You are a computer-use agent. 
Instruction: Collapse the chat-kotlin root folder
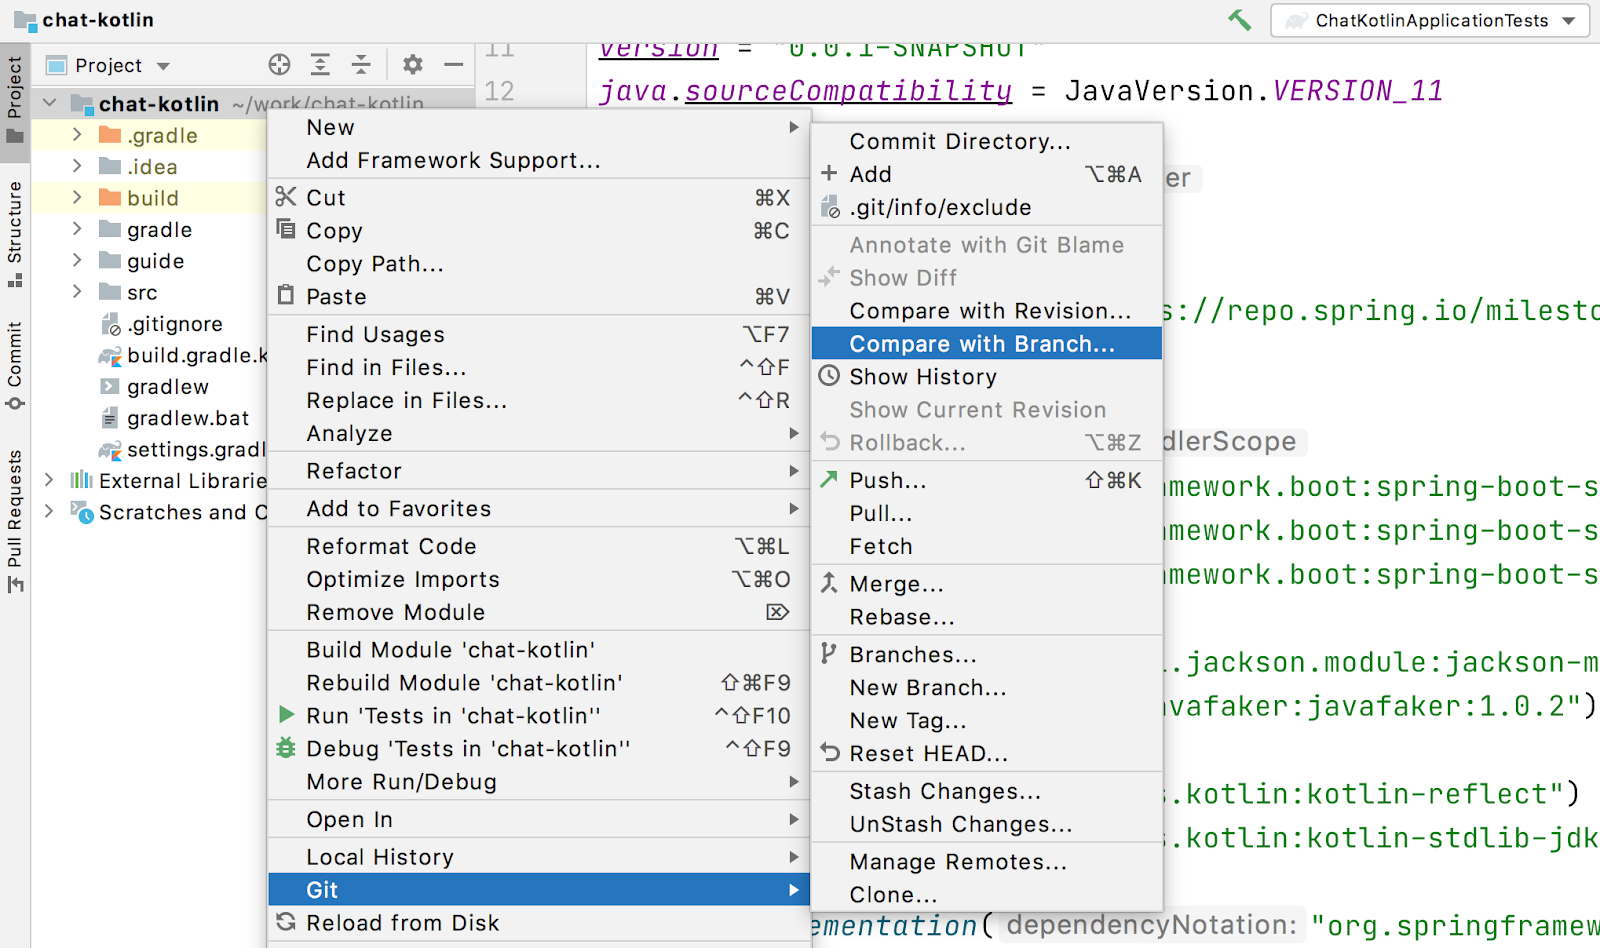coord(49,103)
